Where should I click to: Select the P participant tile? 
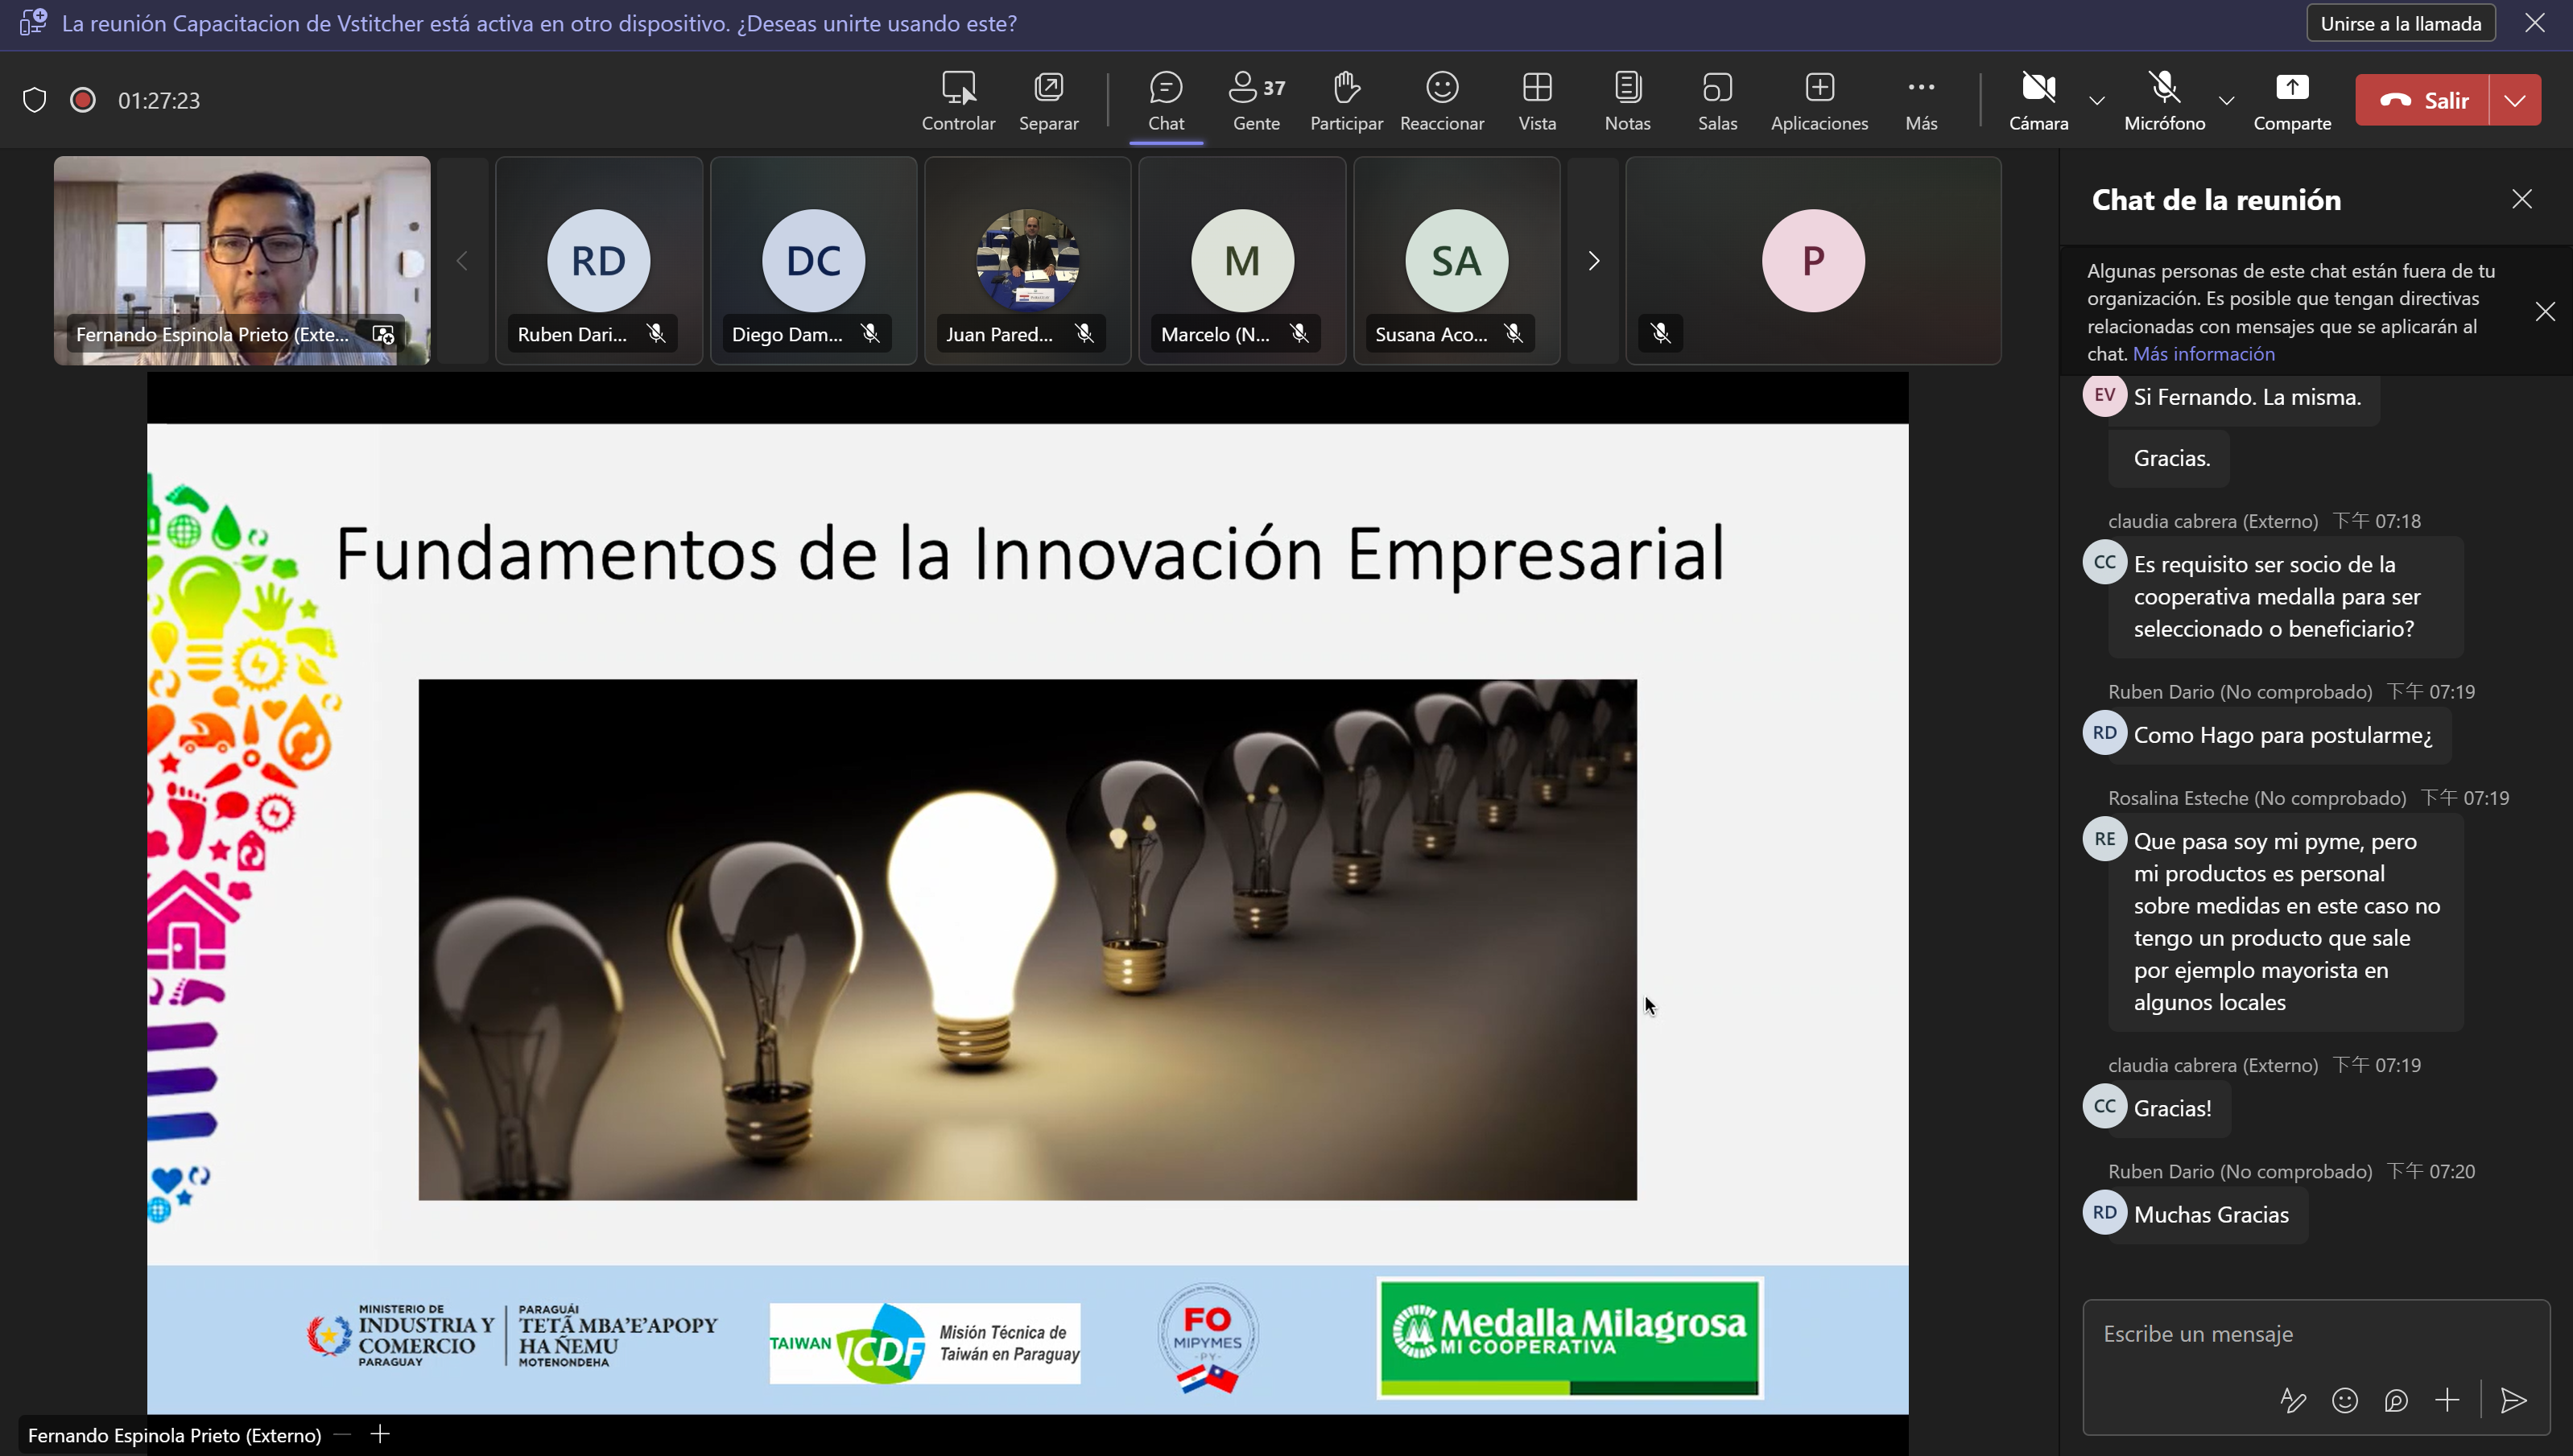pos(1813,260)
